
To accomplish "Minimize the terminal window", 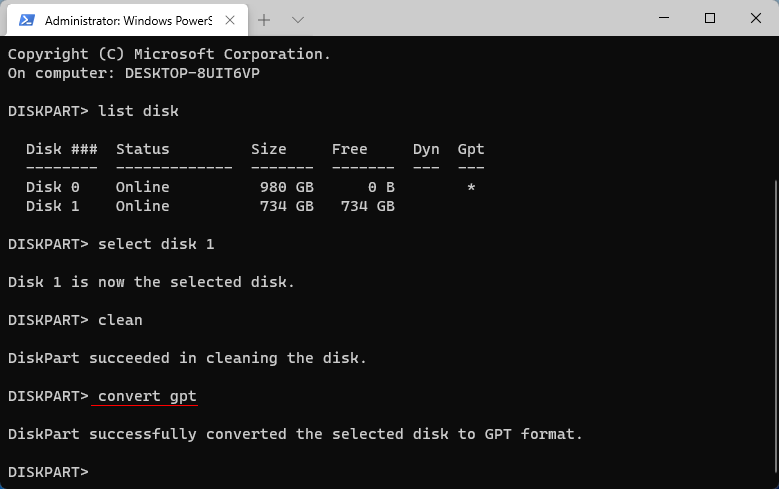I will tap(664, 18).
